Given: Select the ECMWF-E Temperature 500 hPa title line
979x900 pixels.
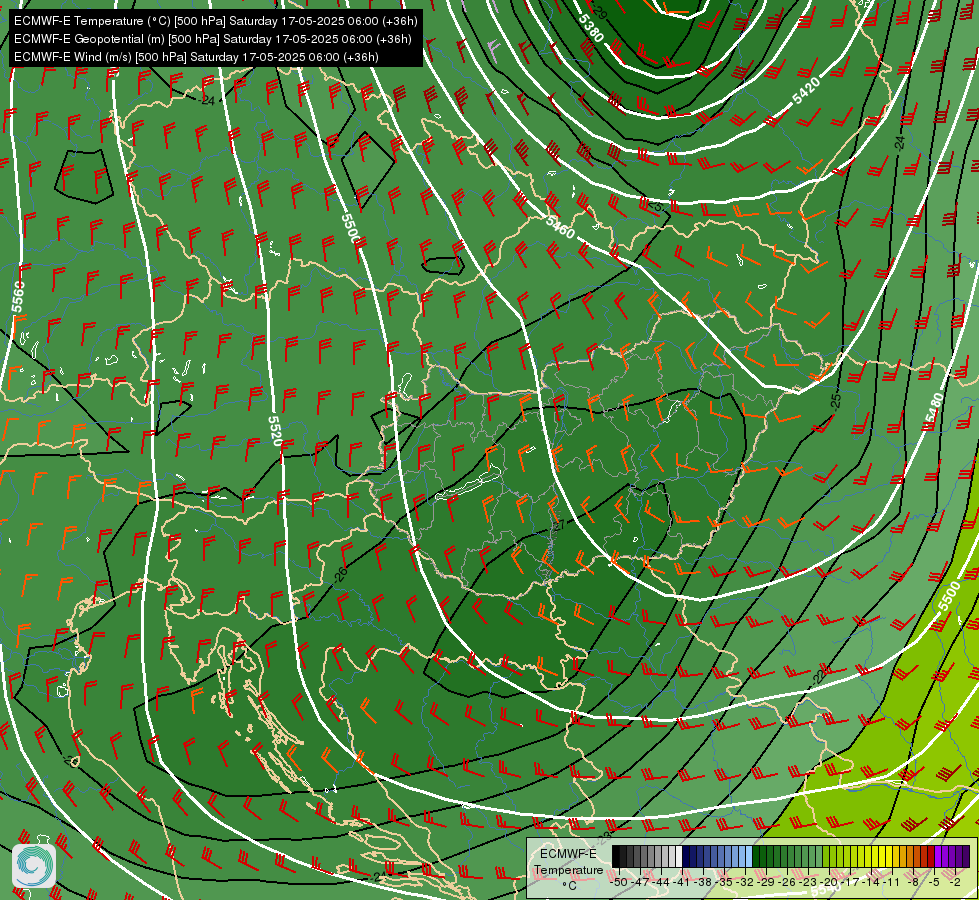Looking at the screenshot, I should tap(215, 21).
